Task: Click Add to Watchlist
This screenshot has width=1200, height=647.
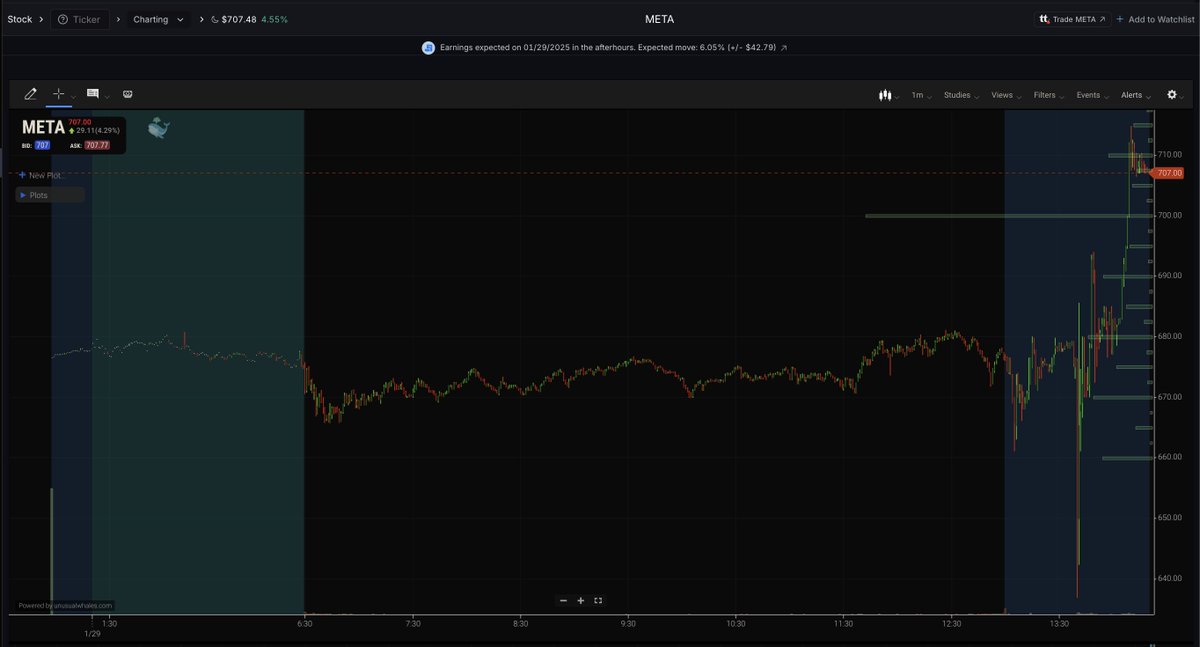Action: 1155,19
